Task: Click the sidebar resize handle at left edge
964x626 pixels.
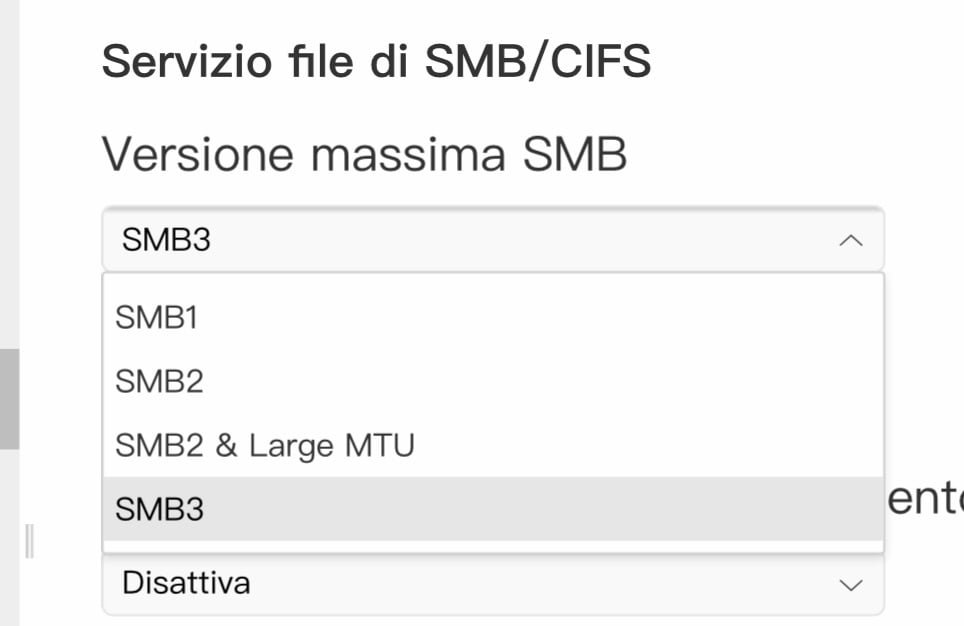Action: [x=29, y=541]
